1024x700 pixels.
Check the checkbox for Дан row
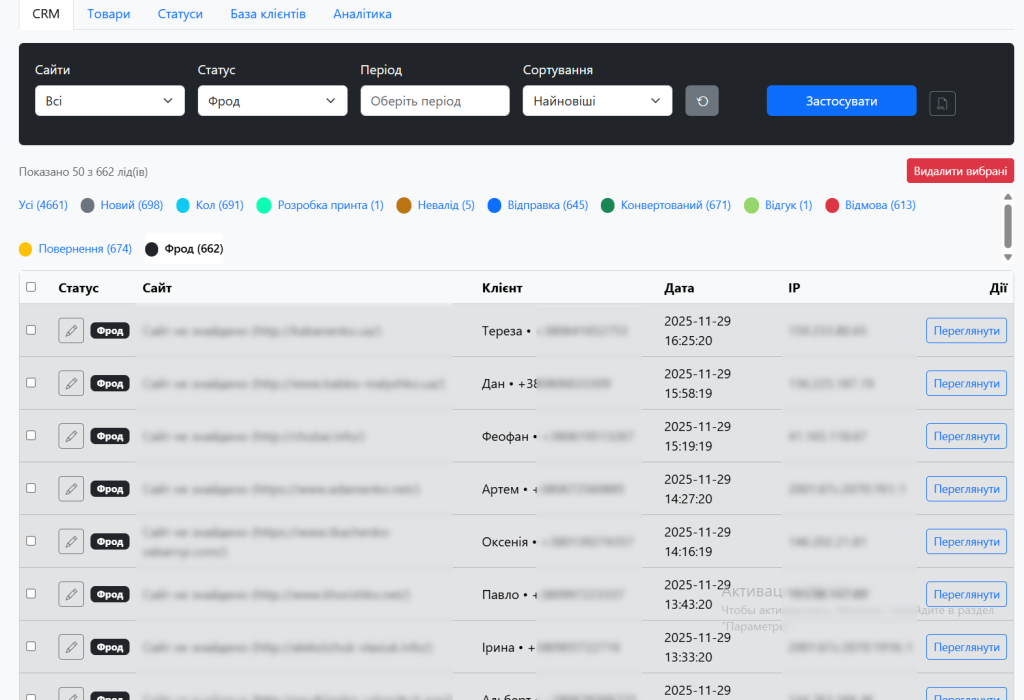click(x=31, y=383)
